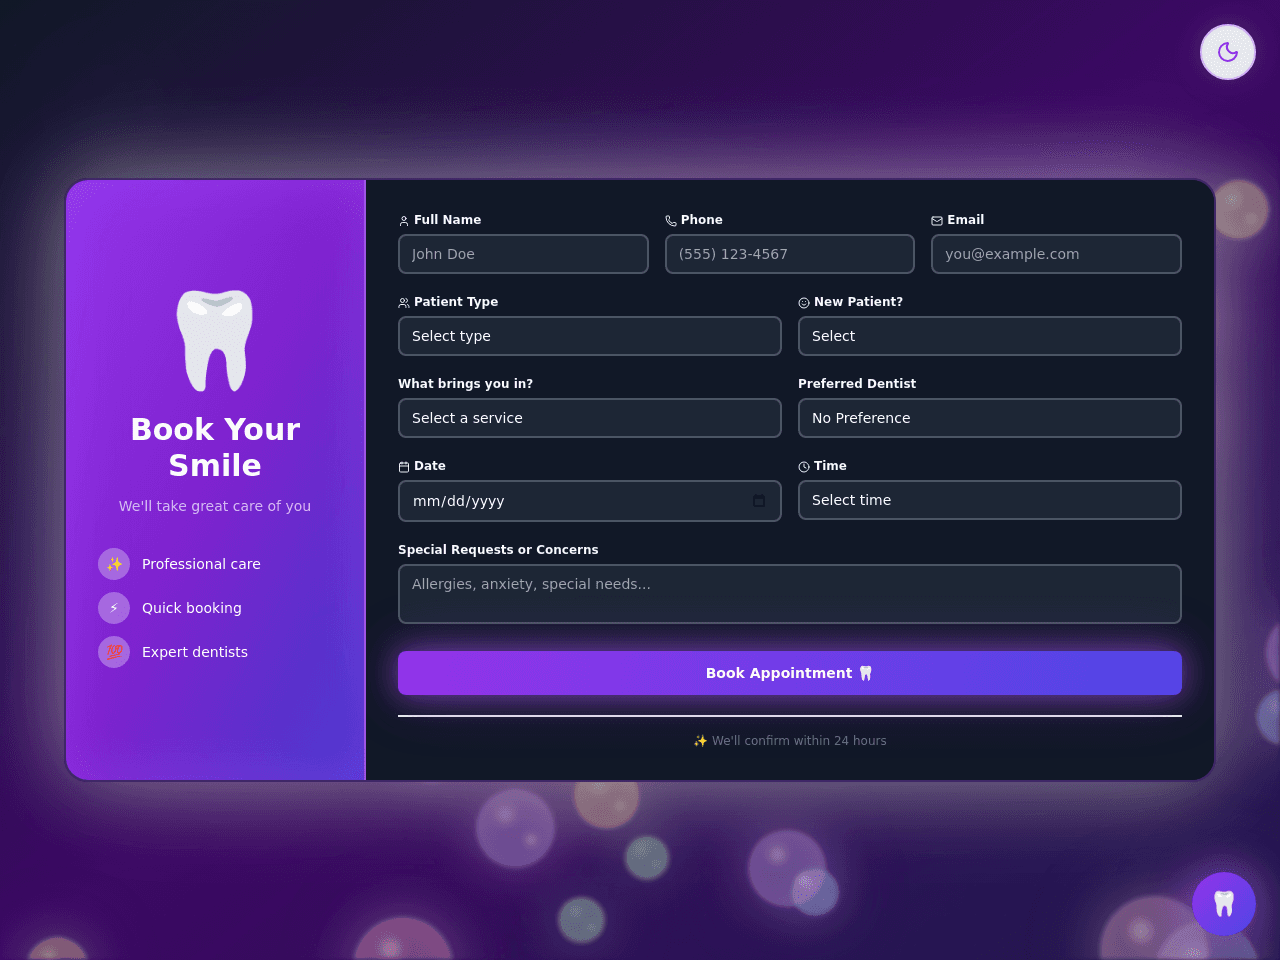Focus the Phone number input field

click(790, 254)
